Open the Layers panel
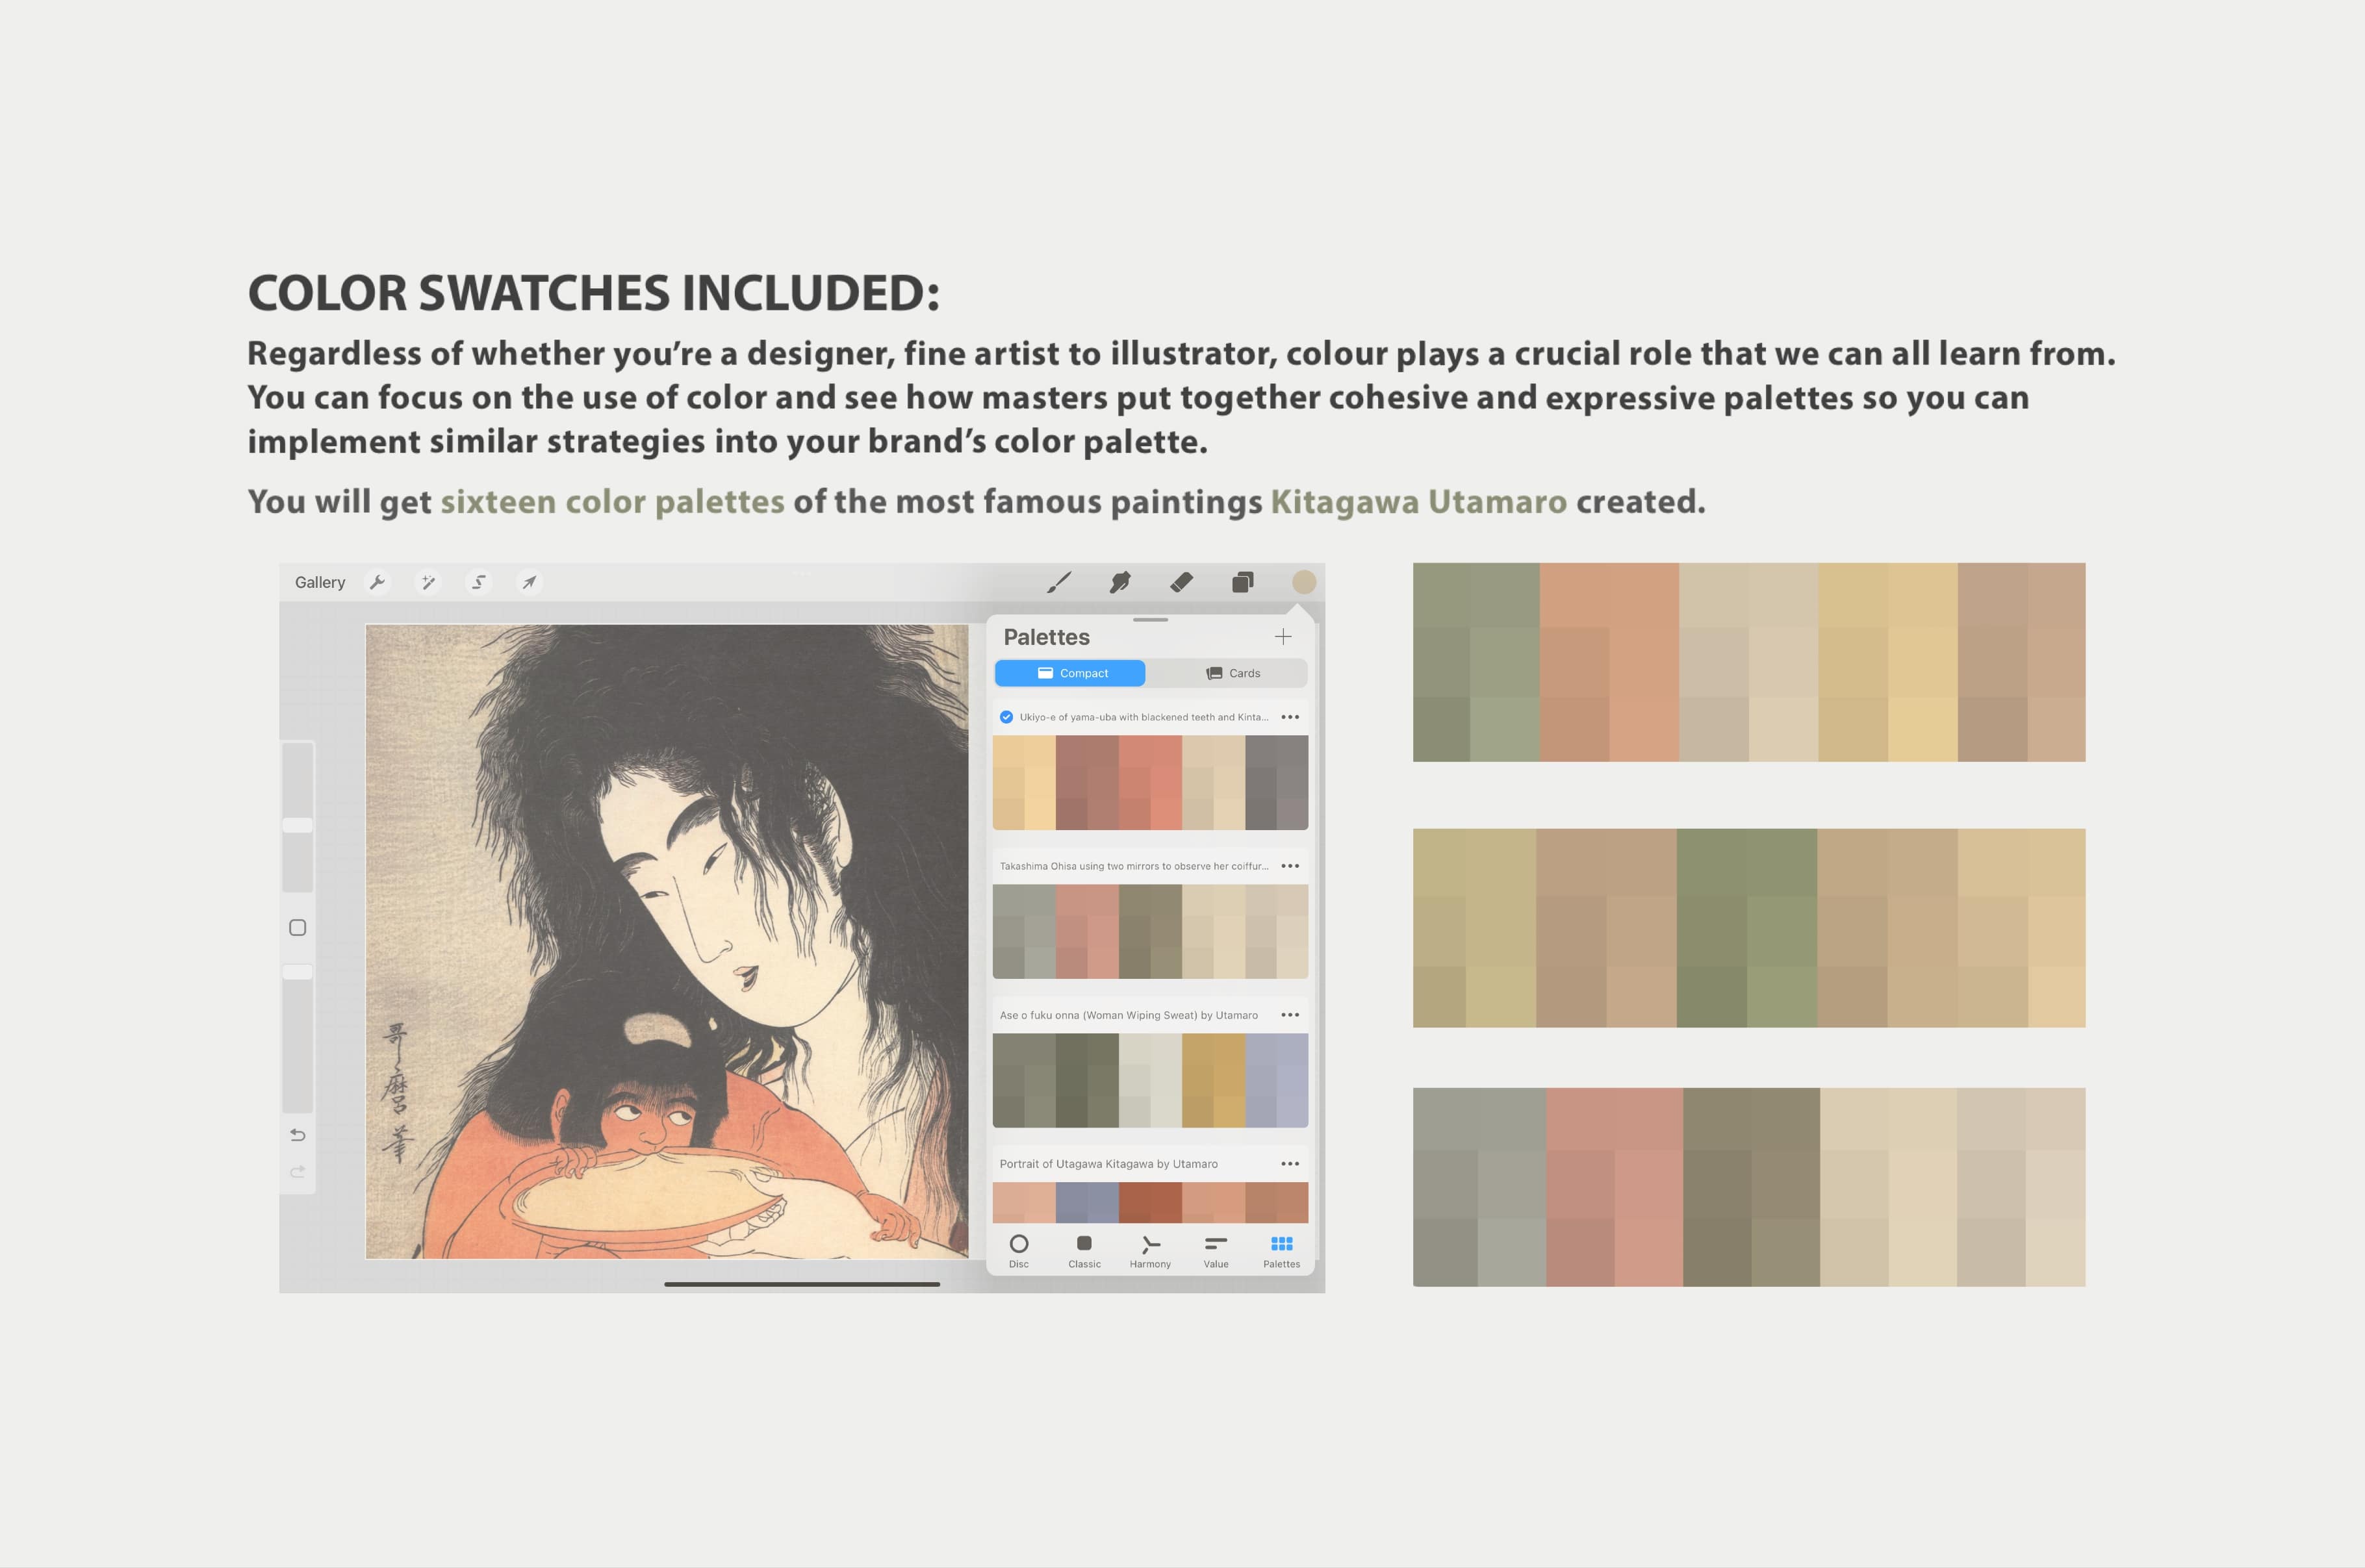This screenshot has height=1568, width=2365. coord(1243,582)
